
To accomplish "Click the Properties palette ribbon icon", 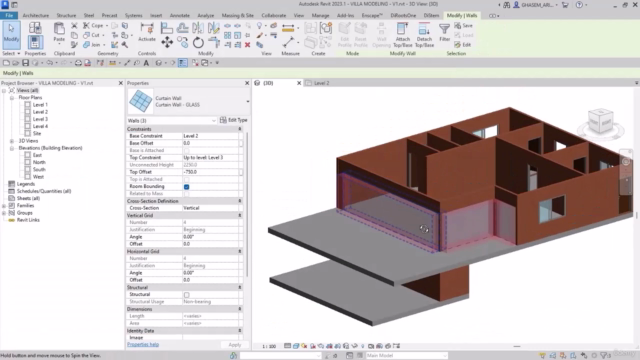I will pyautogui.click(x=35, y=42).
